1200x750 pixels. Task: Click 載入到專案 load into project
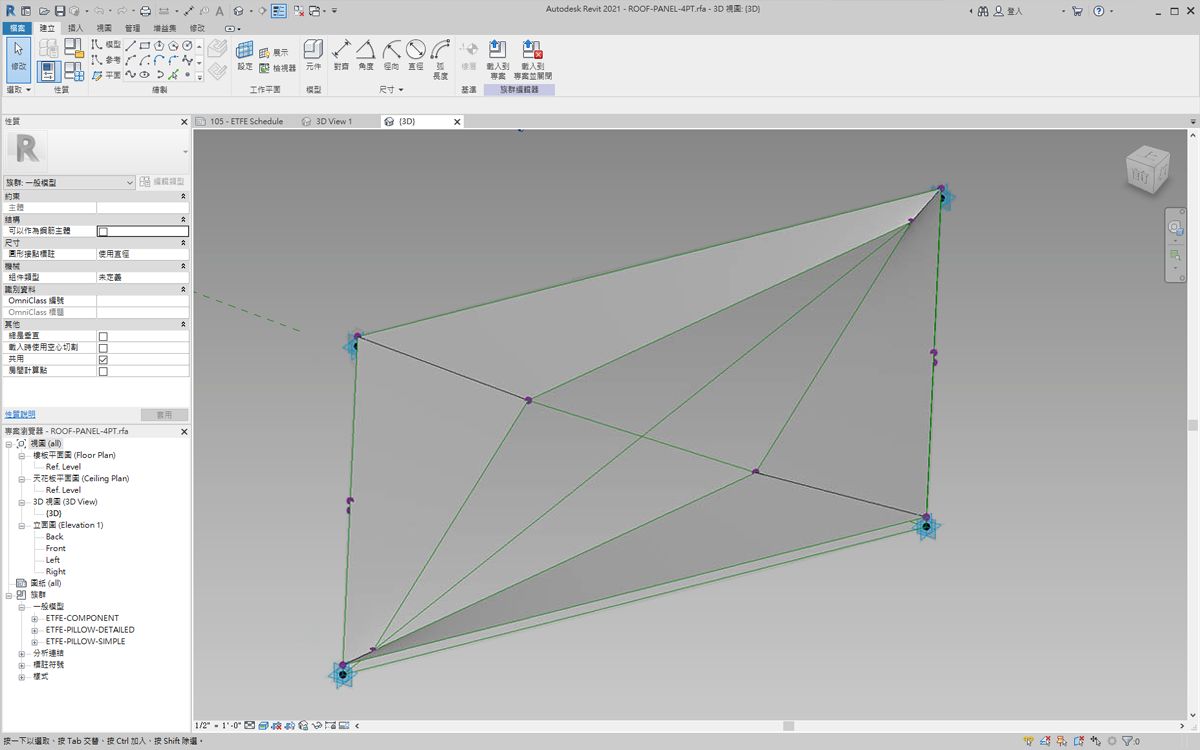point(498,60)
